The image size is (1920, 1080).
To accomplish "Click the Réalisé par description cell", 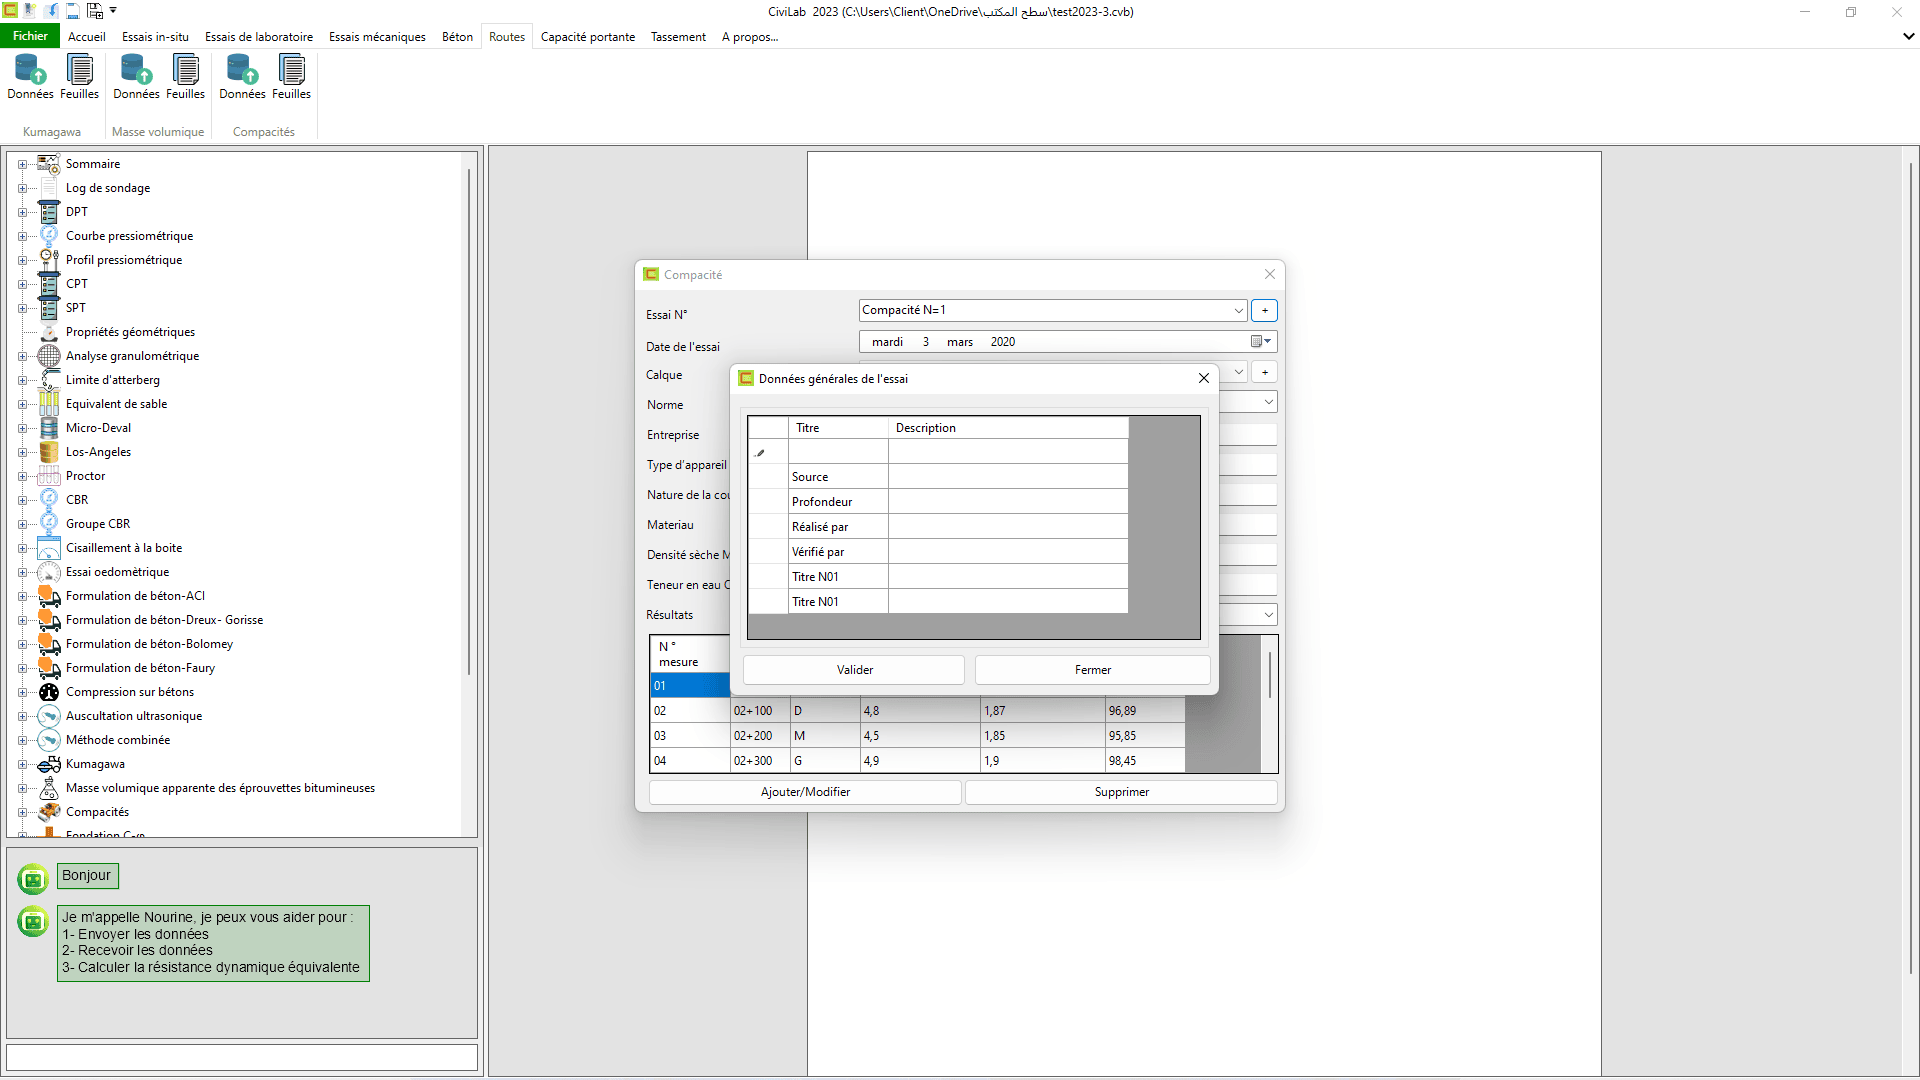I will [1008, 527].
